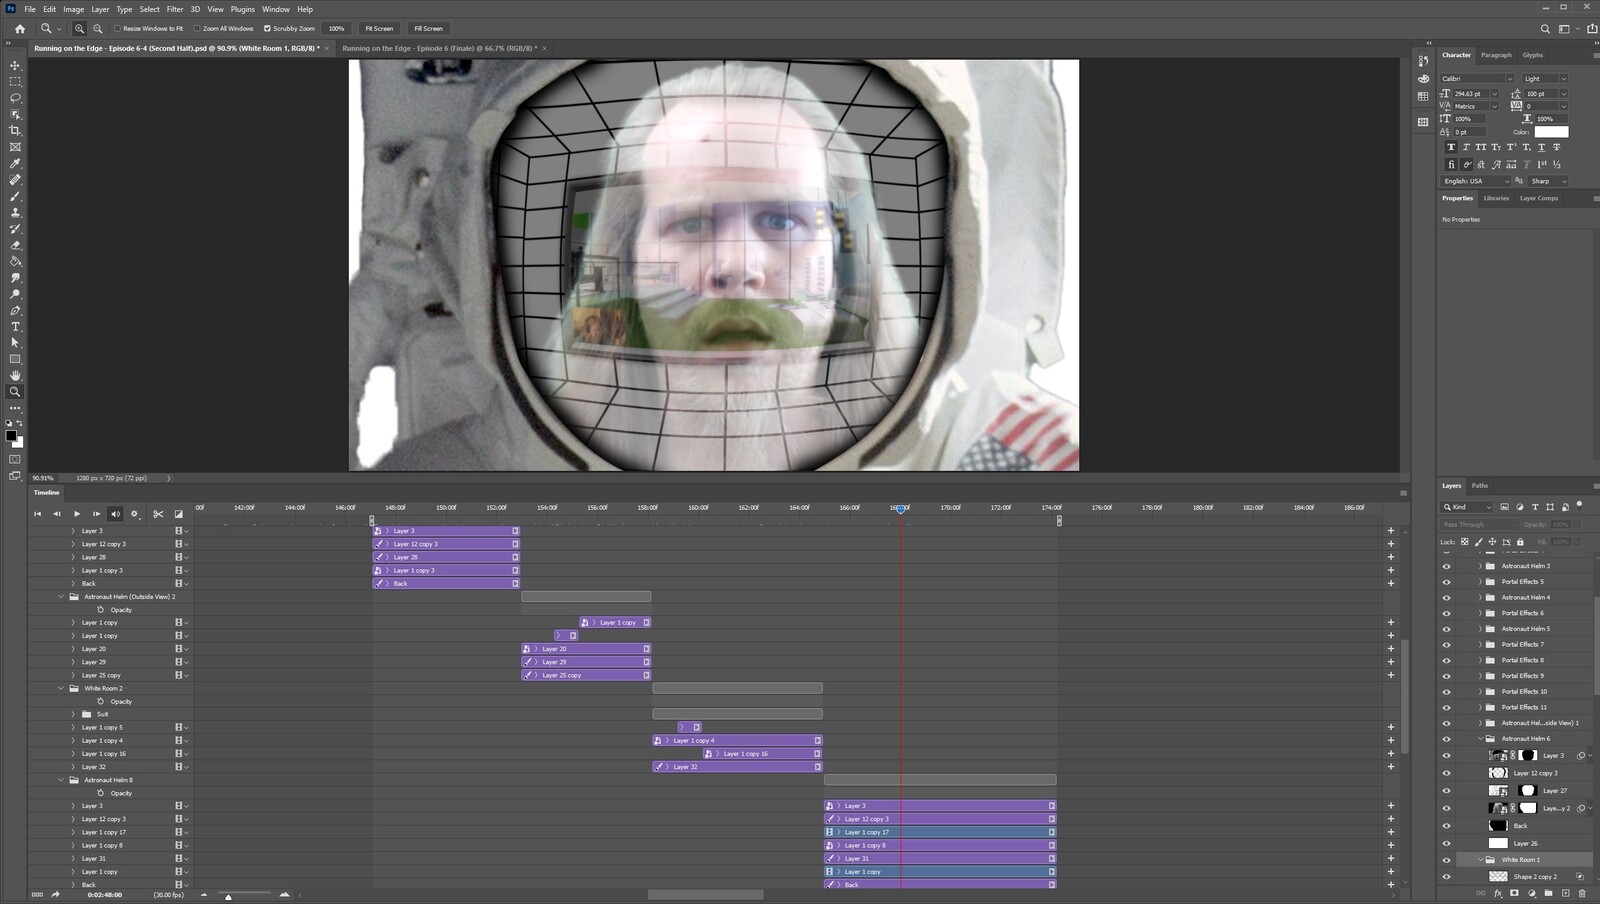Go to first frame of timeline
Image resolution: width=1600 pixels, height=904 pixels.
[x=38, y=514]
